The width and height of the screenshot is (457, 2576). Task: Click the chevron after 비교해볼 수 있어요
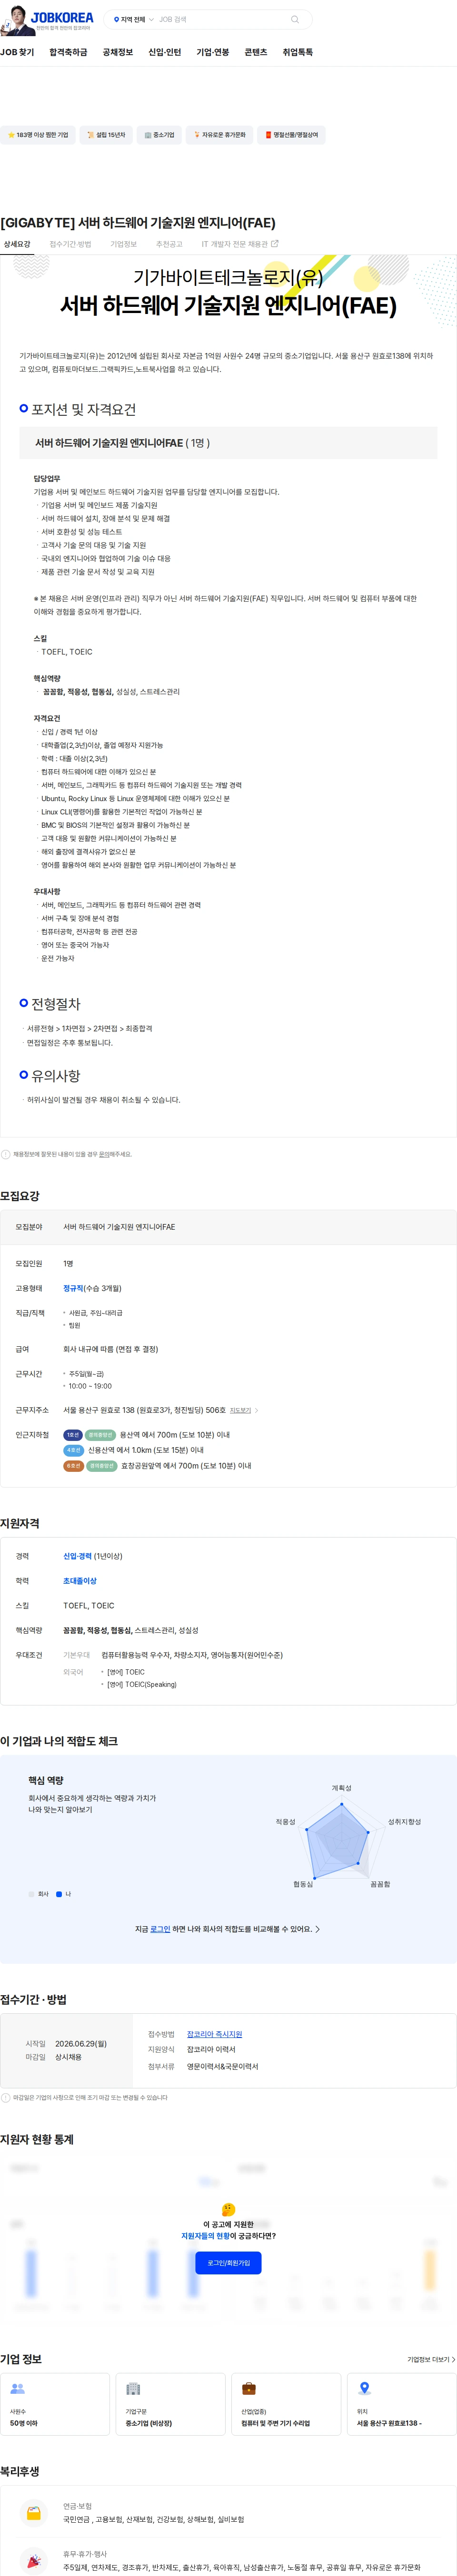[318, 1929]
